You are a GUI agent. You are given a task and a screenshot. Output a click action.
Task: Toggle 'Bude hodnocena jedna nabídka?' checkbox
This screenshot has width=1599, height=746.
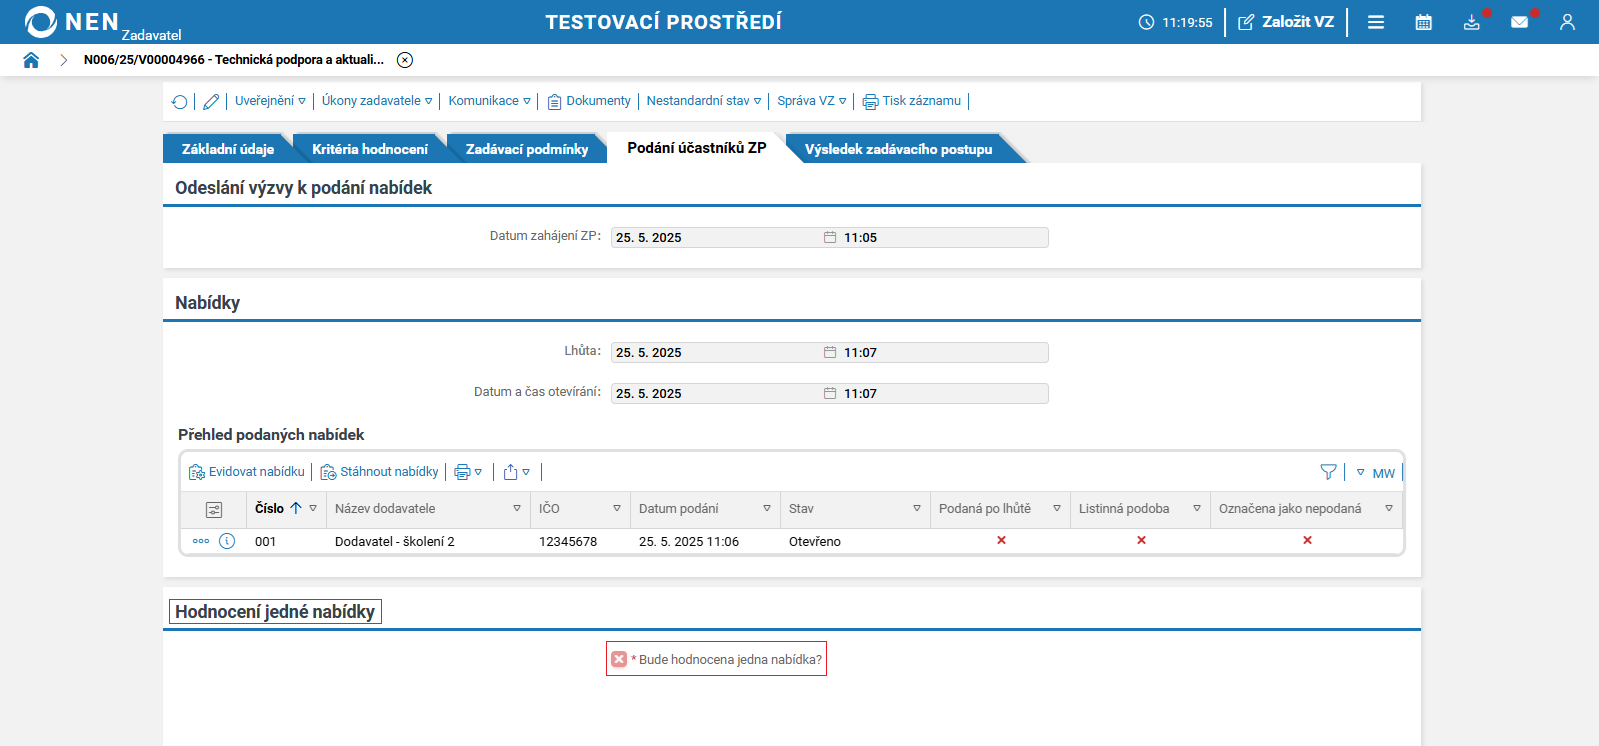619,659
